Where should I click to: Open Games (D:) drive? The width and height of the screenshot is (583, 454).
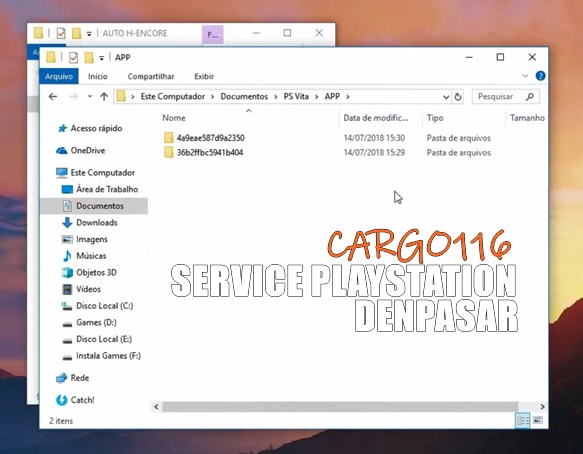pos(96,322)
